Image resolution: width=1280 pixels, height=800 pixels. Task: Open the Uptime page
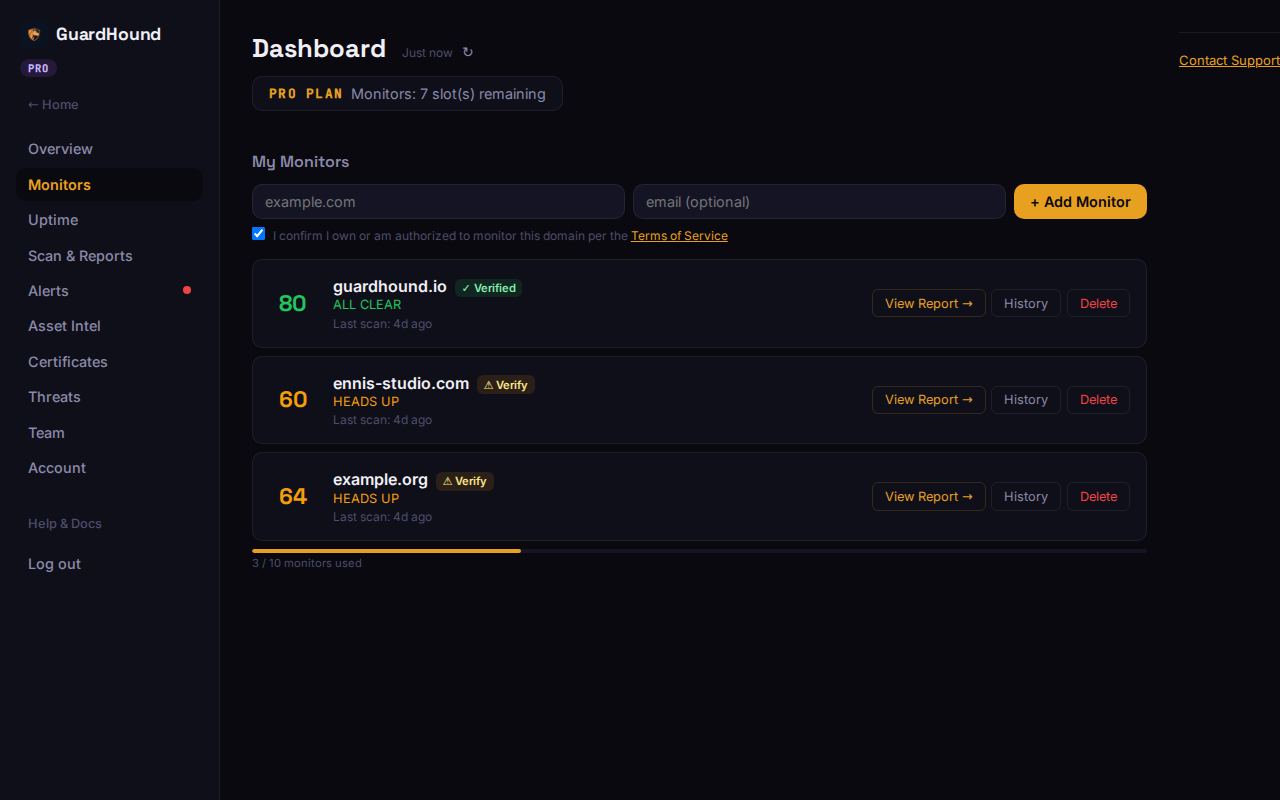click(x=110, y=220)
